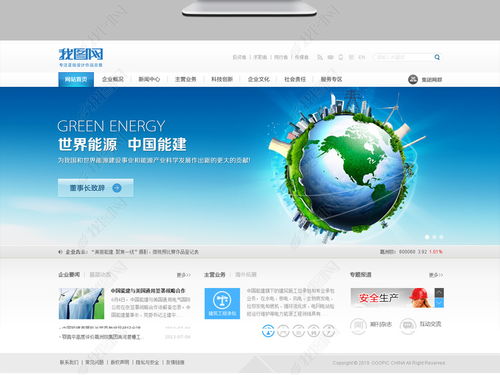Open the 企业概况 menu item
The width and height of the screenshot is (500, 375).
[x=113, y=79]
